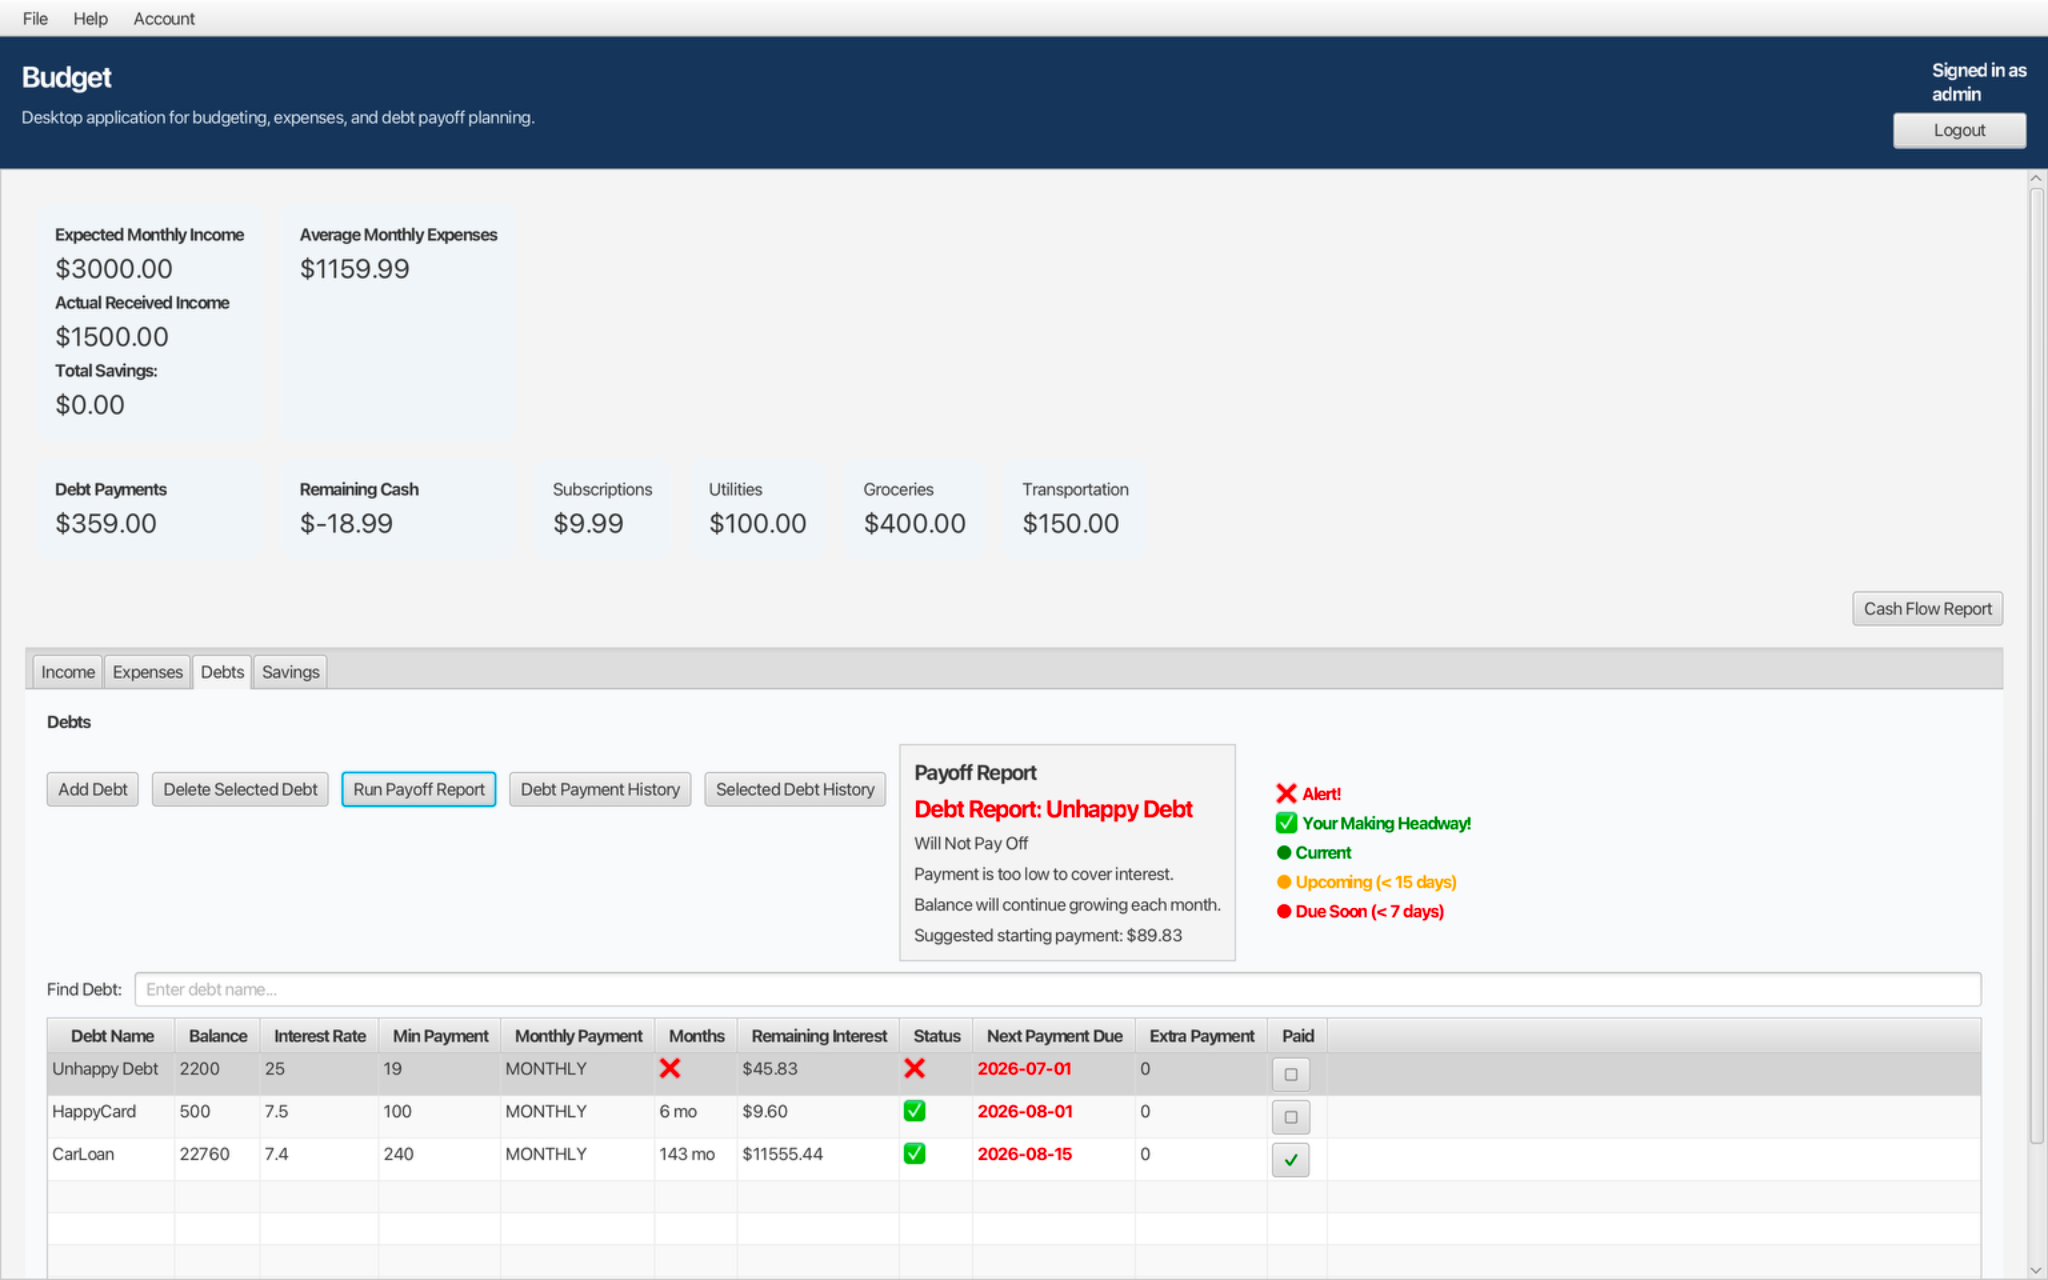2048x1280 pixels.
Task: Check the Paid box for HappyCard
Action: click(x=1291, y=1117)
